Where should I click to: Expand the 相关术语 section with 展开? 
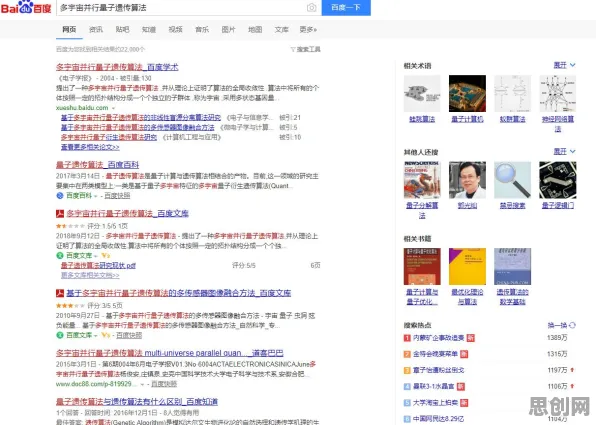(564, 65)
